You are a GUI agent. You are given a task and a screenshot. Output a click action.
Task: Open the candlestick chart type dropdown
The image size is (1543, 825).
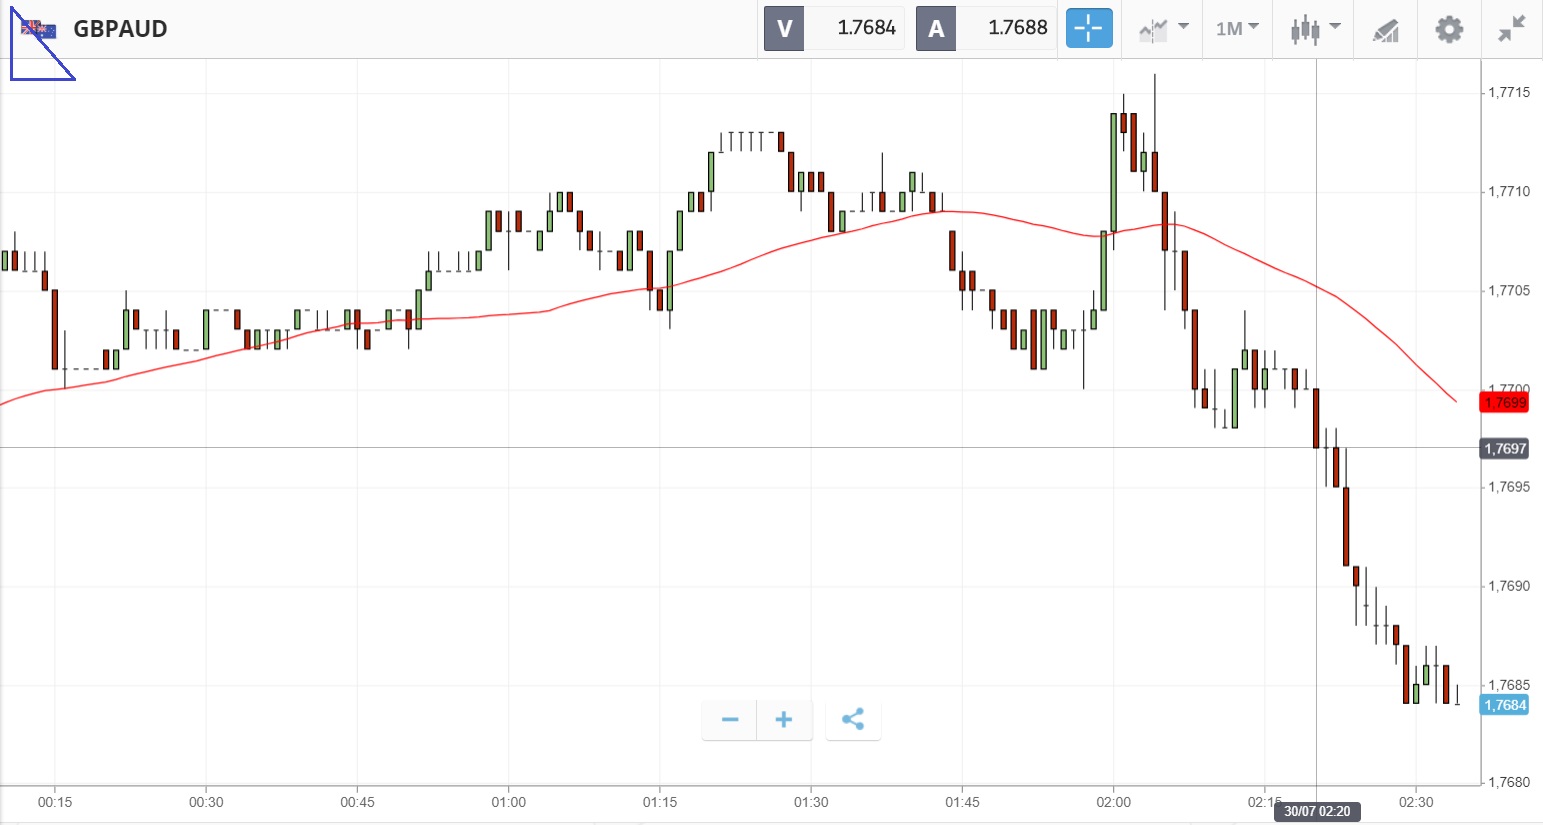point(1314,29)
